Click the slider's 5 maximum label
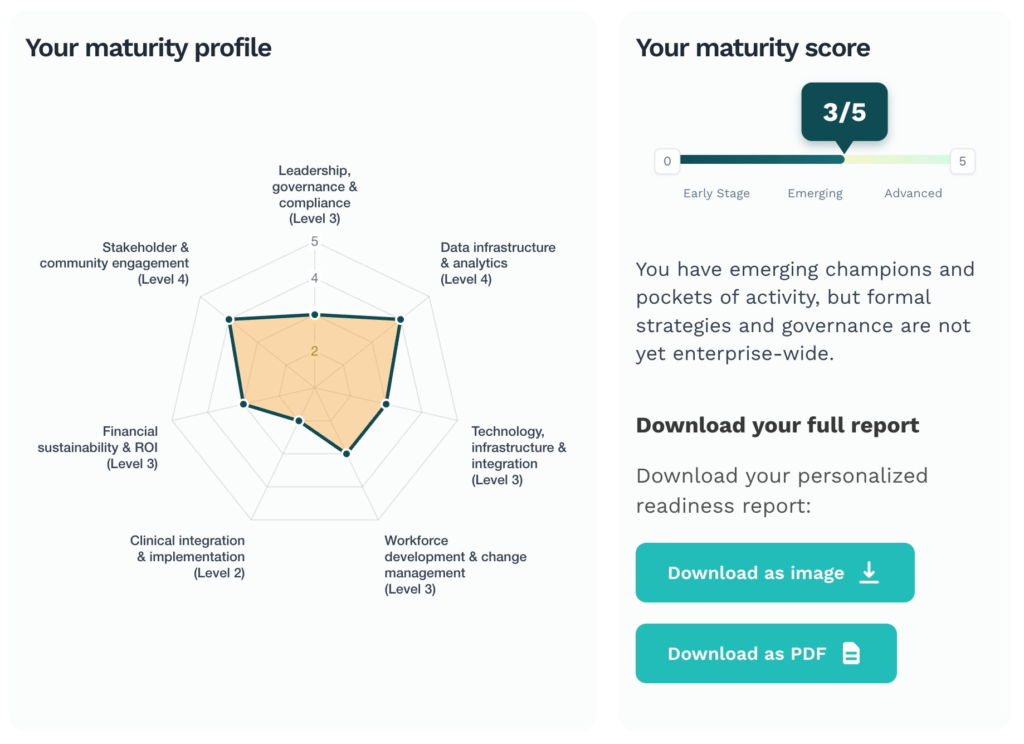This screenshot has height=744, width=1024. coord(962,160)
